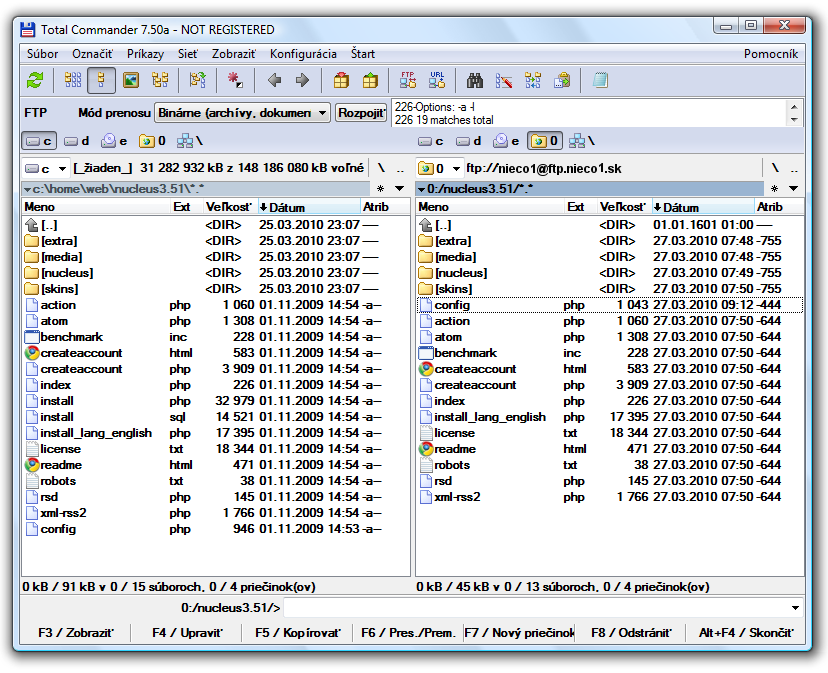Image resolution: width=828 pixels, height=673 pixels.
Task: Open file search with the binoculars icon
Action: (475, 80)
